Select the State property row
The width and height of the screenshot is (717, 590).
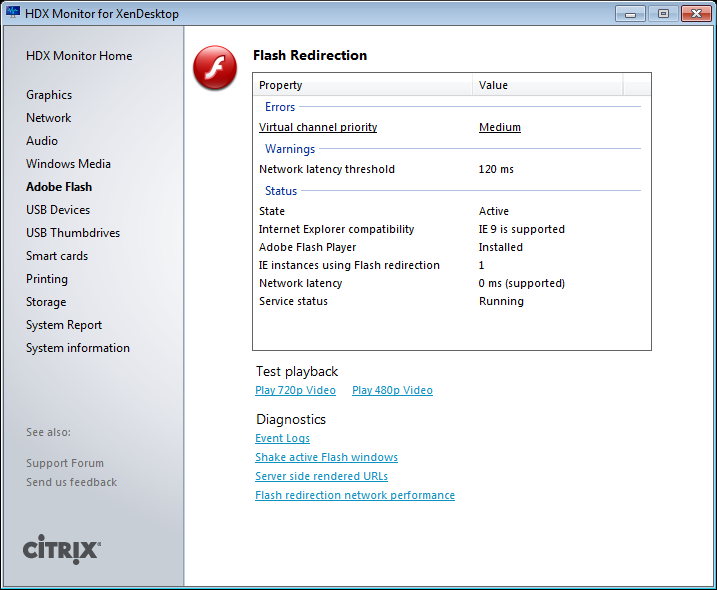452,211
